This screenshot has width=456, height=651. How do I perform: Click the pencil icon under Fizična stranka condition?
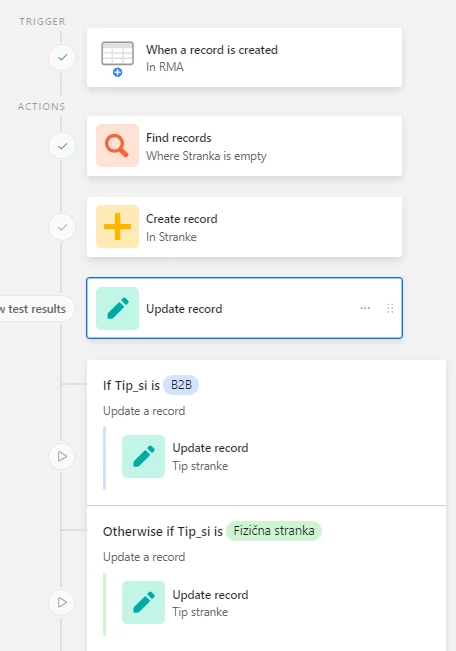(x=143, y=602)
